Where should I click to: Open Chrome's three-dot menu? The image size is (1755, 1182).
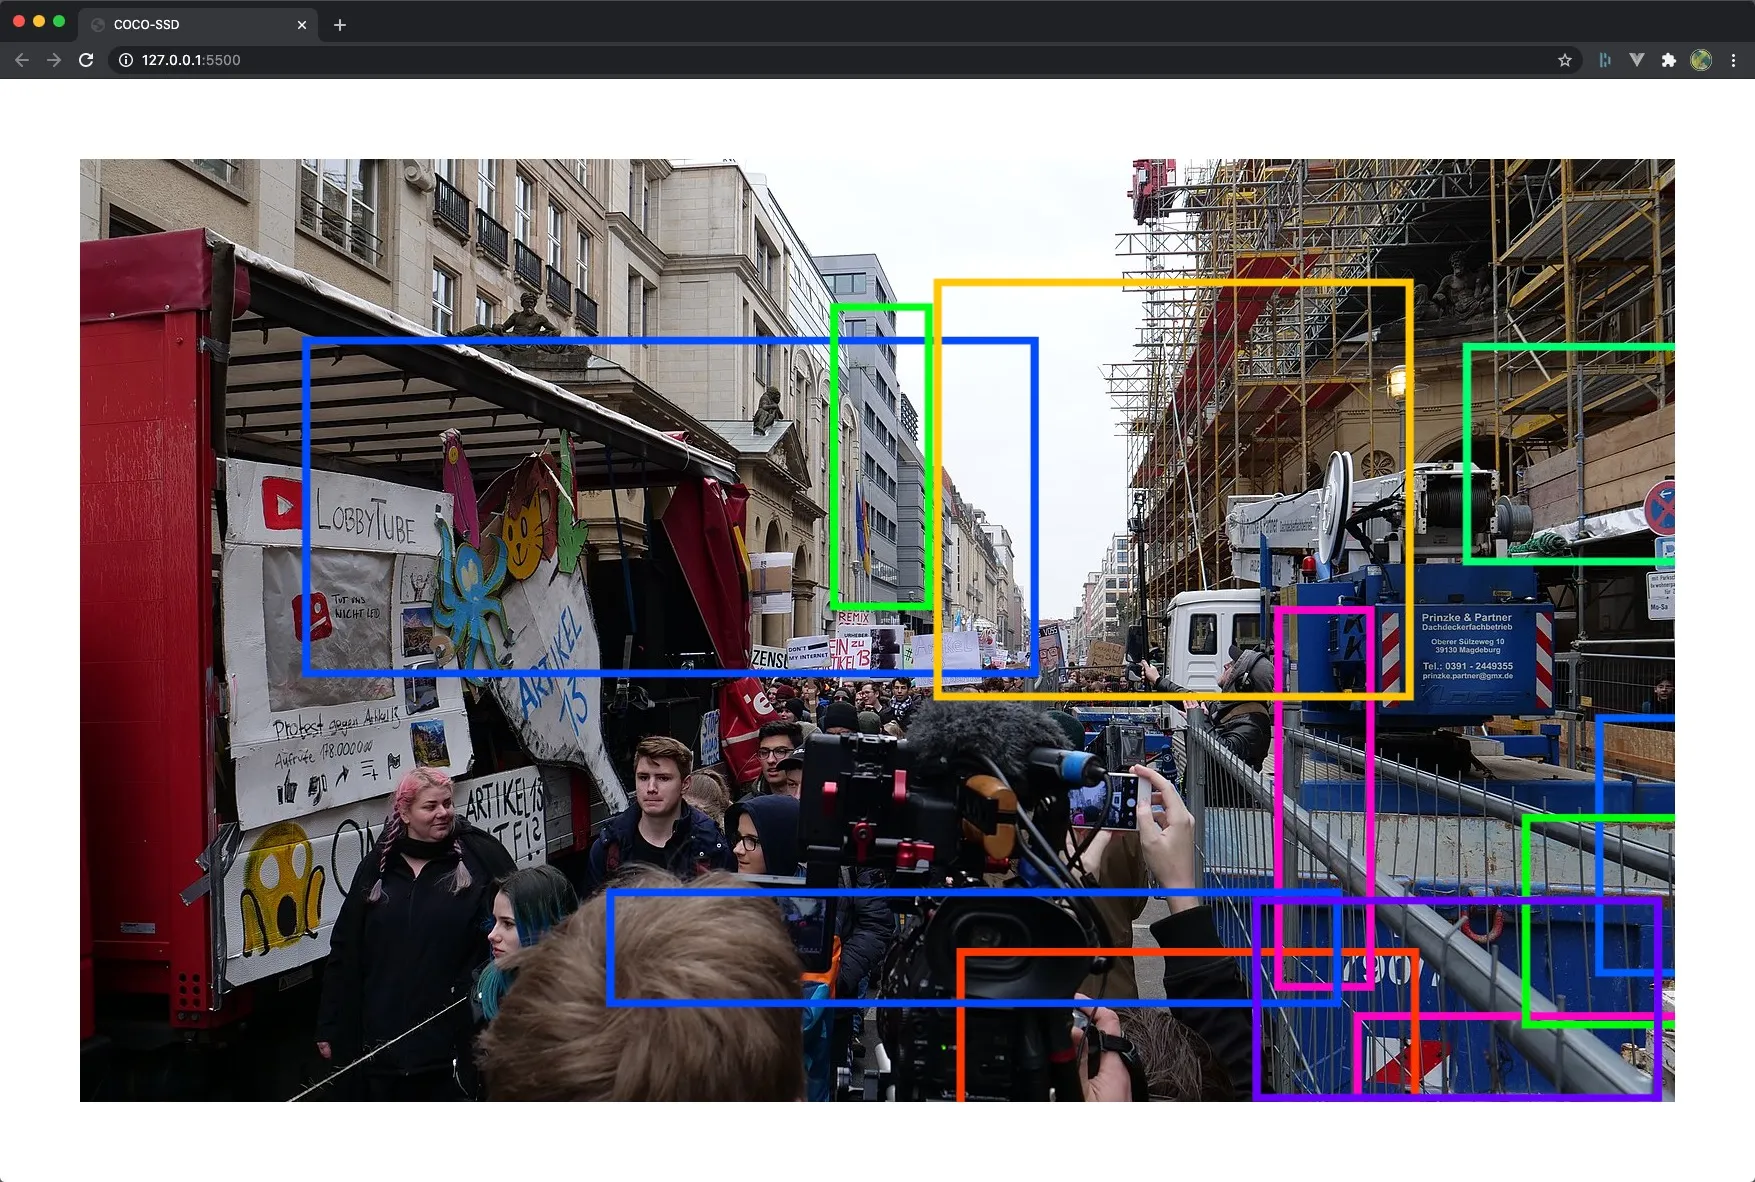pos(1734,60)
